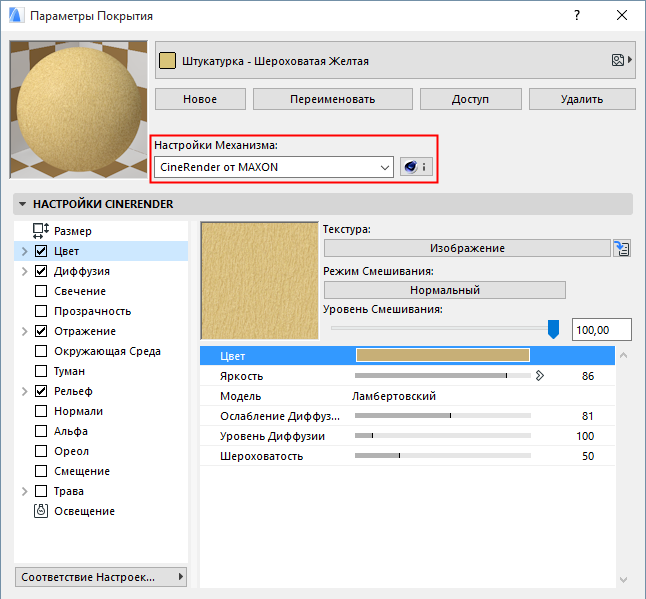Open the CineRender от MAXON engine dropdown

click(x=274, y=167)
